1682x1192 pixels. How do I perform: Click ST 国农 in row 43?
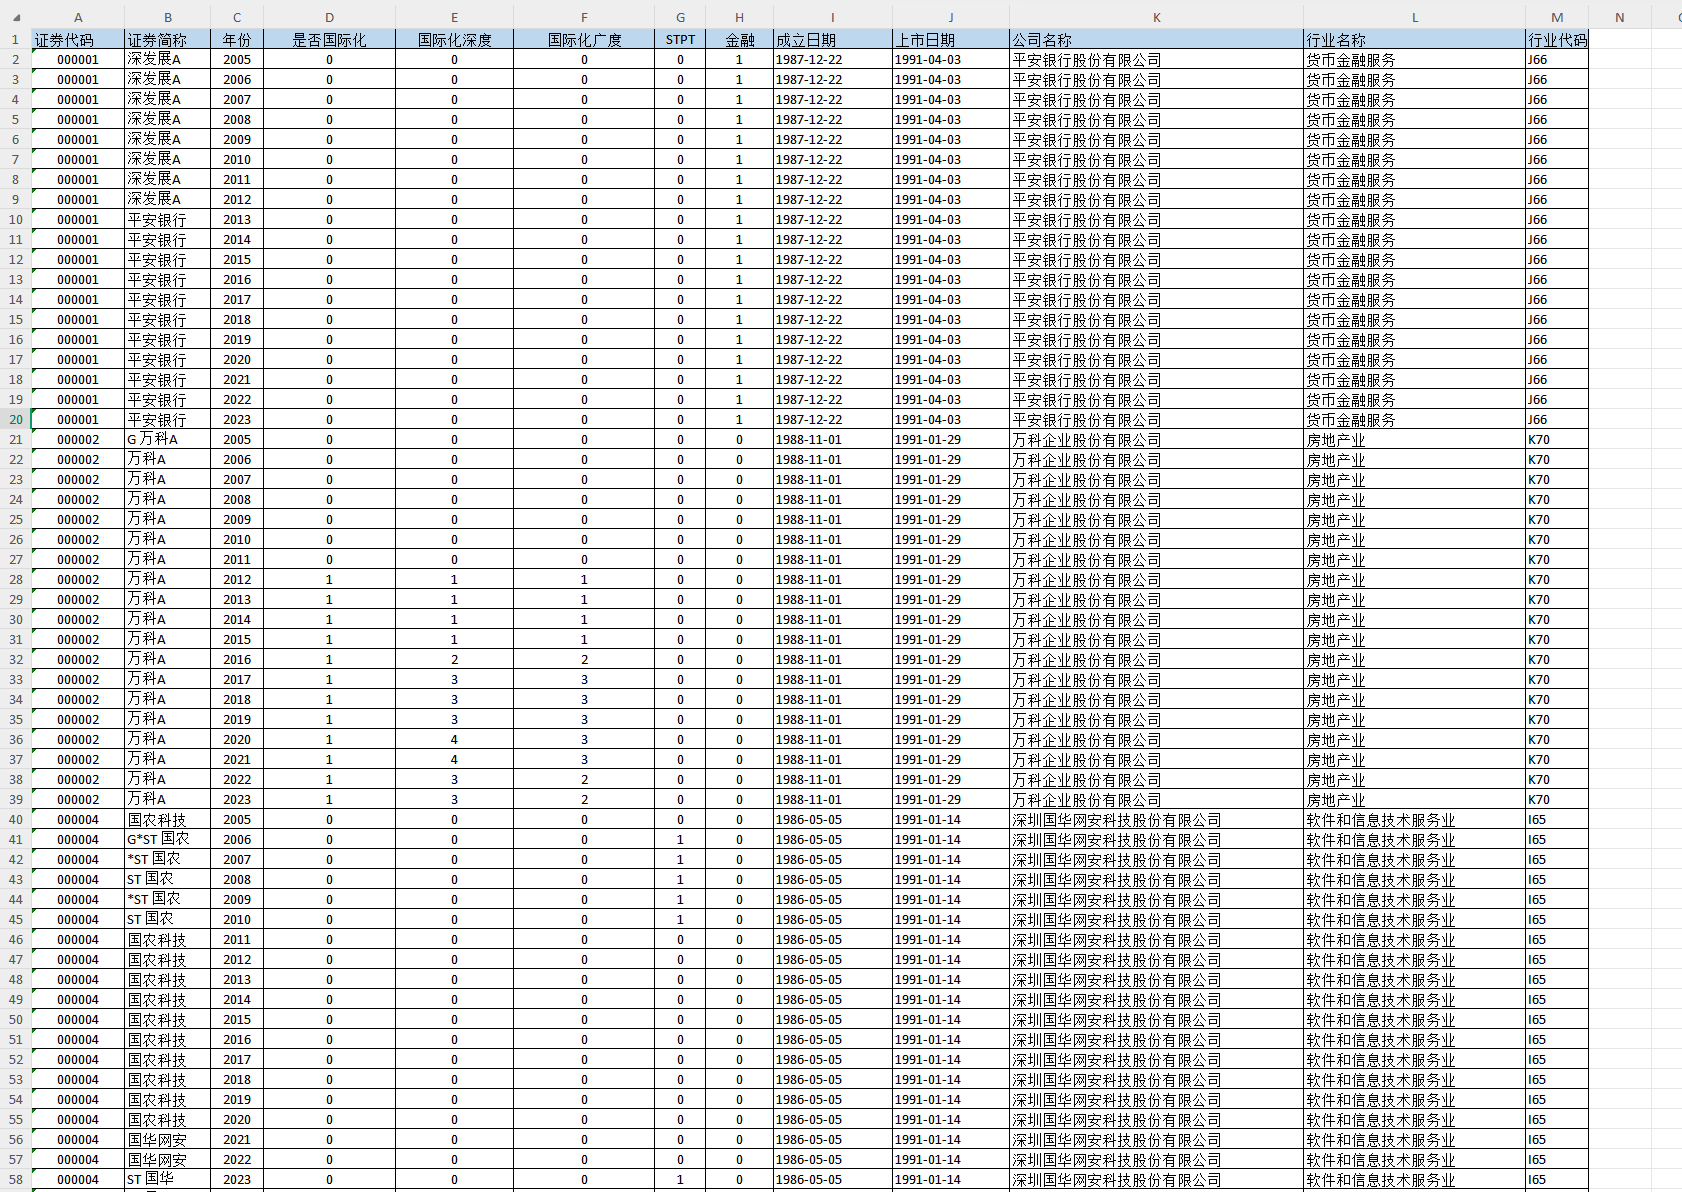coord(168,880)
